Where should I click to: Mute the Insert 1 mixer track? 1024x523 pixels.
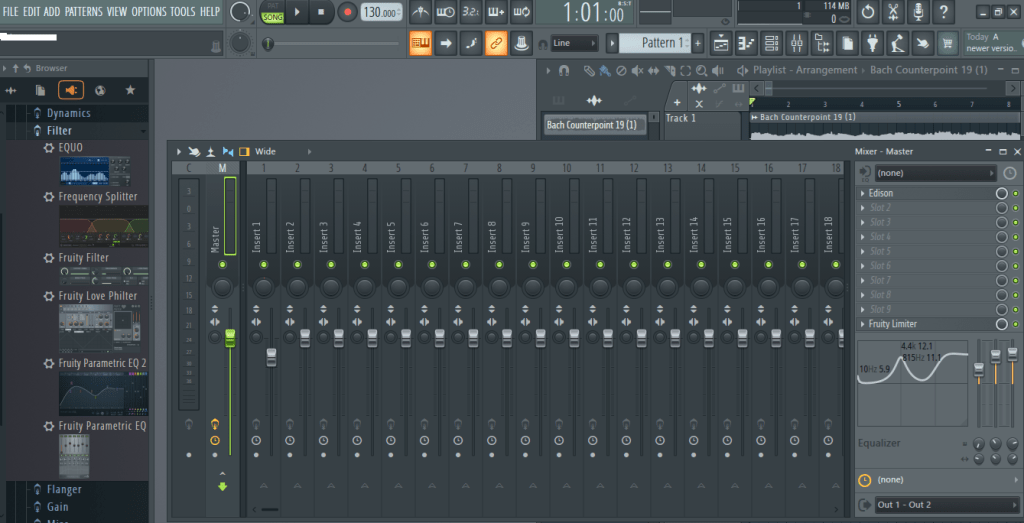click(256, 264)
